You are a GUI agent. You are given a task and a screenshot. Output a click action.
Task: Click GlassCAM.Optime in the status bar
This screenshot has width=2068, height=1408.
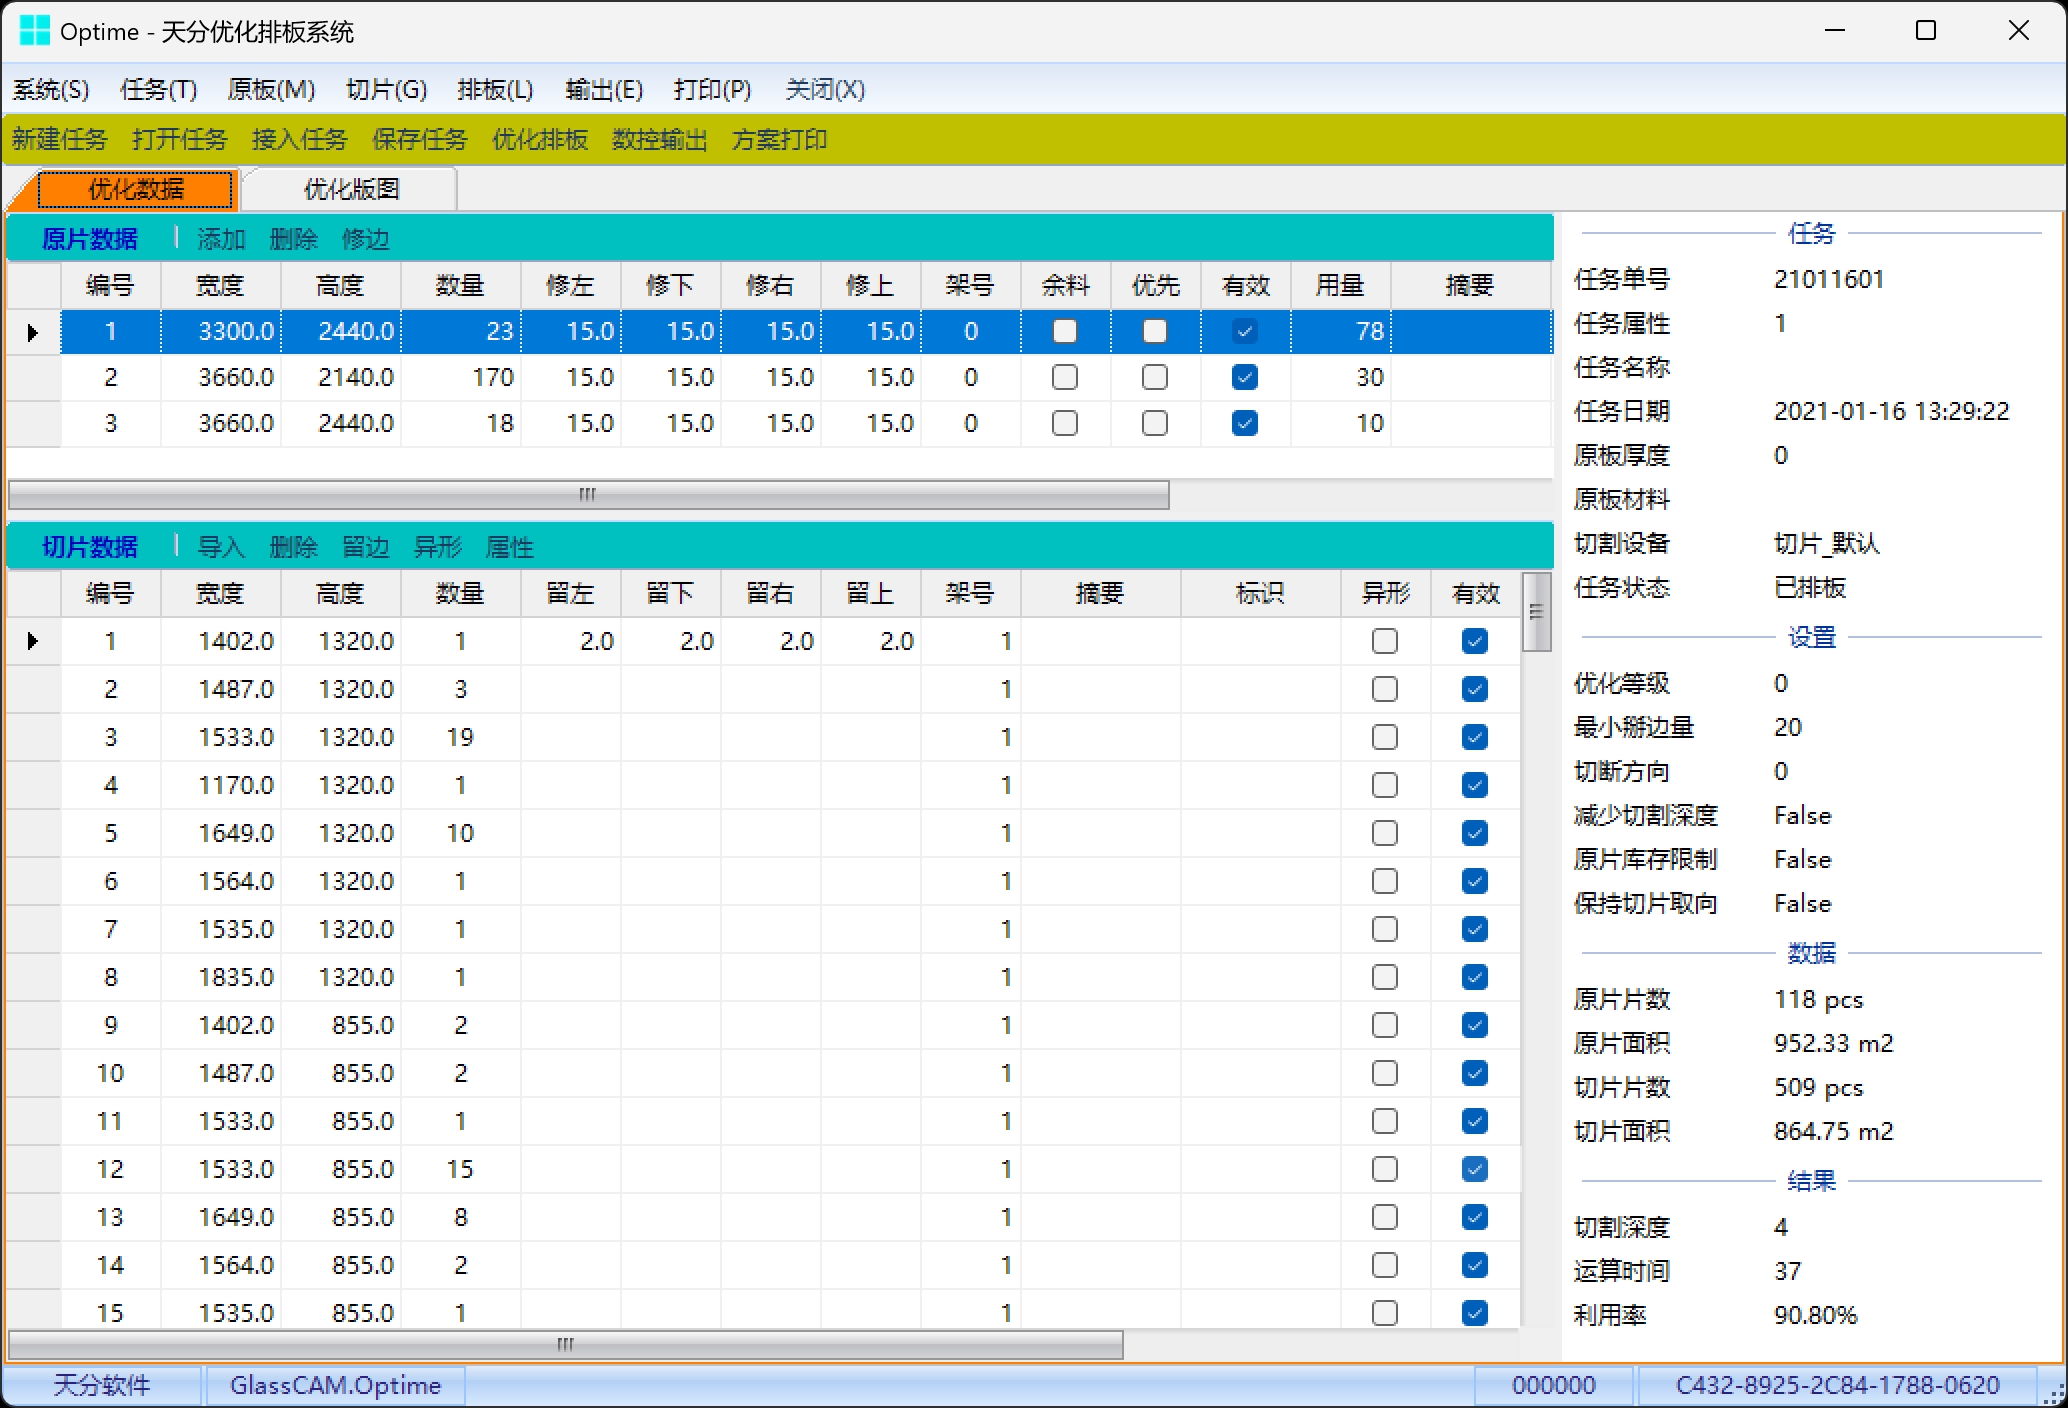click(335, 1385)
